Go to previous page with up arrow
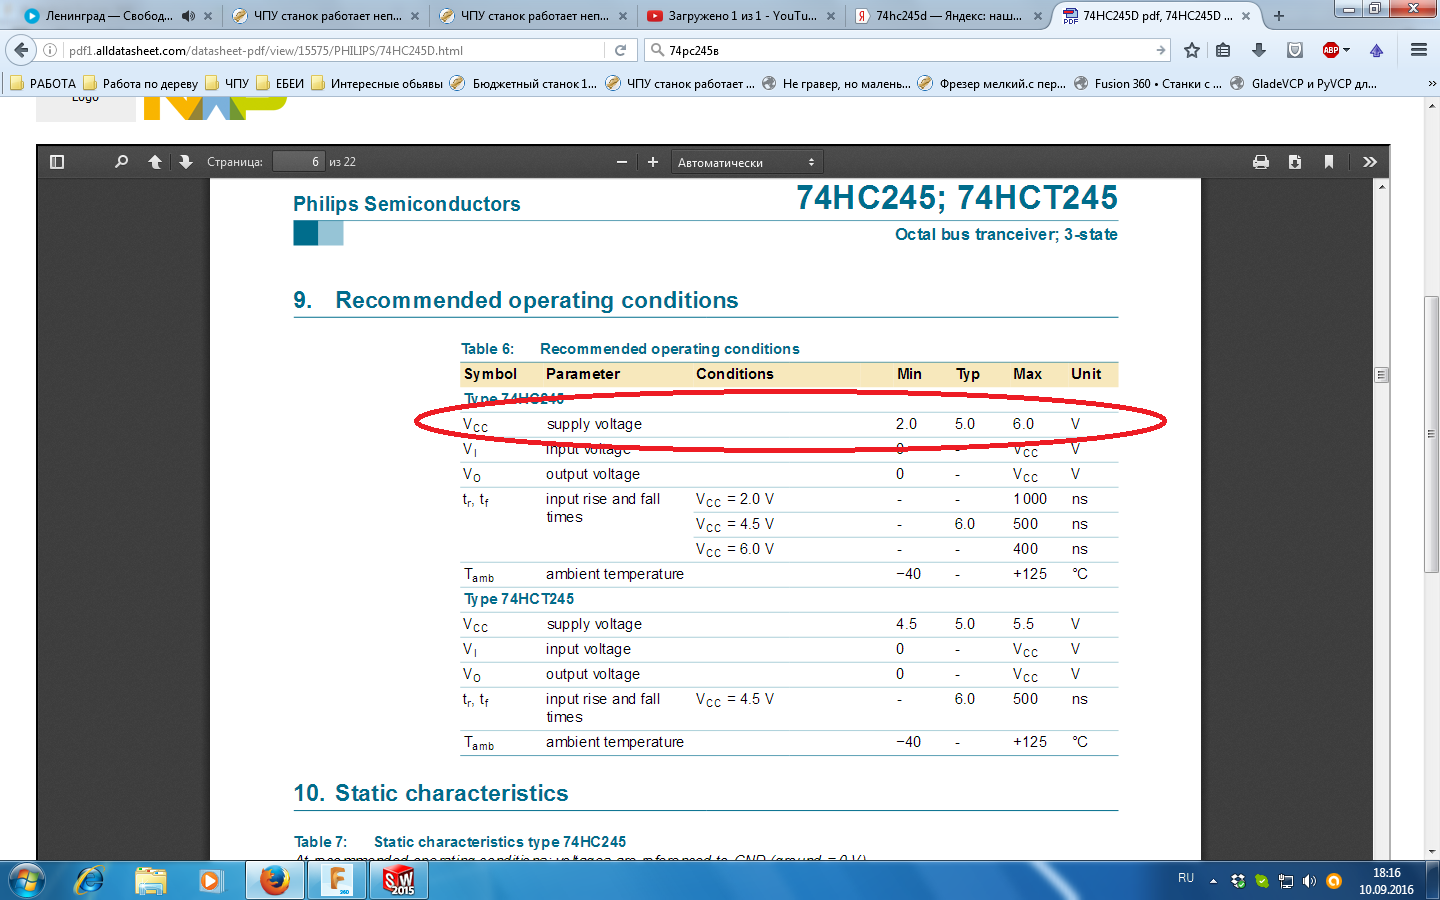This screenshot has width=1440, height=900. point(155,162)
